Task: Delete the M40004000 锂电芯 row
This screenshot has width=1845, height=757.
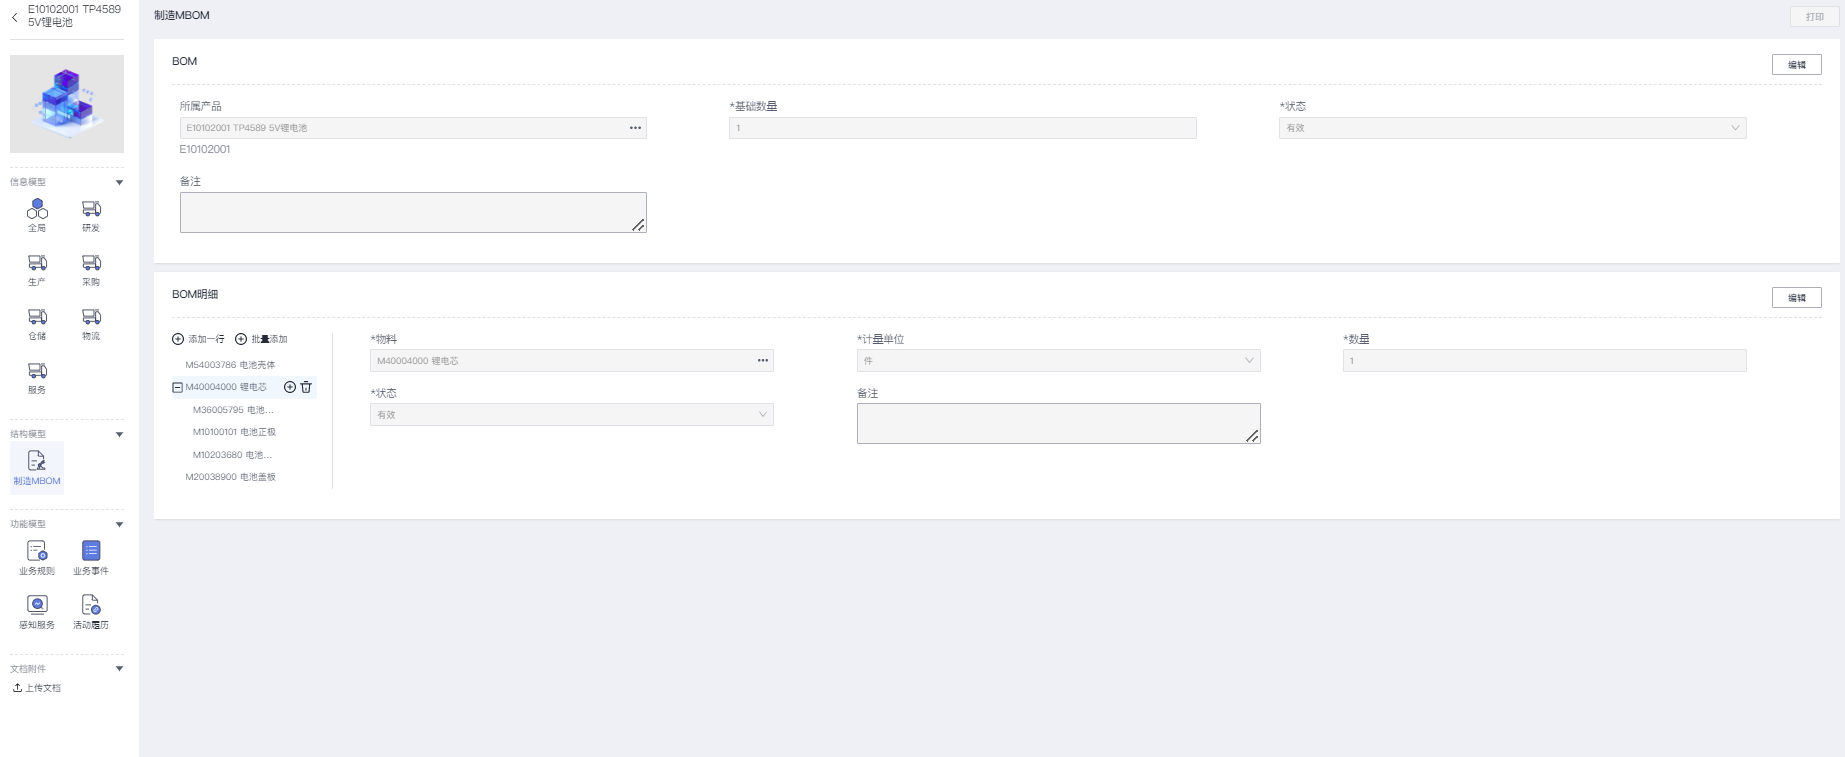Action: point(306,387)
